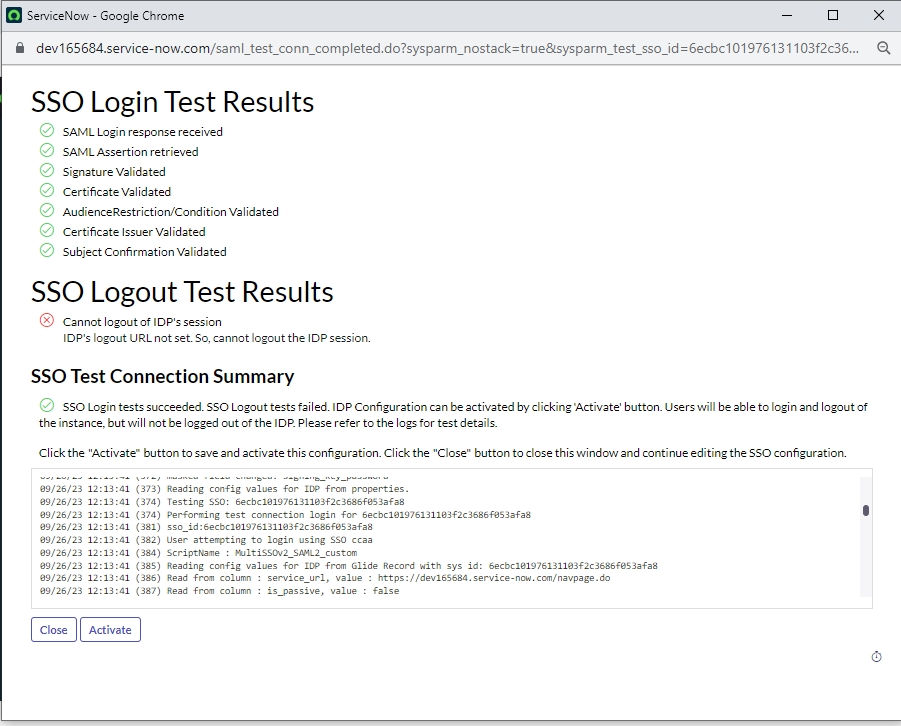
Task: Minimize the ServiceNow popup window
Action: (x=787, y=16)
